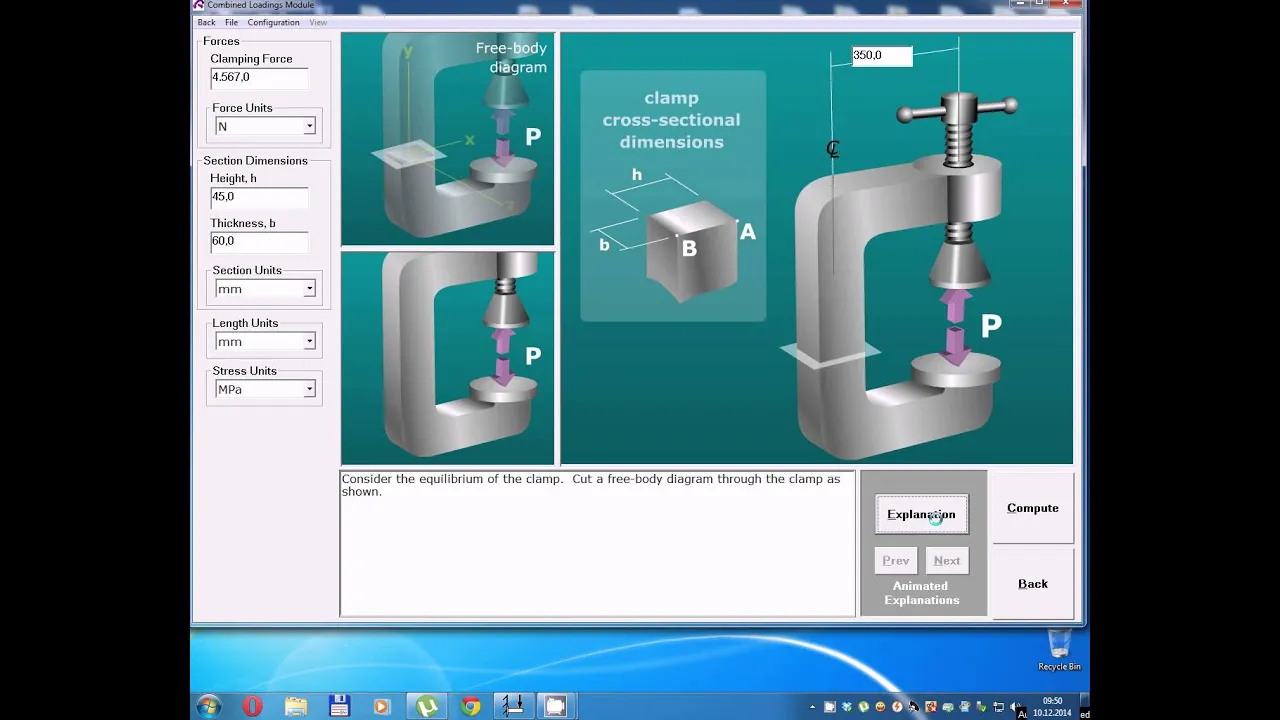Click the Clamping Force input field
Screen dimensions: 1280x720
coord(258,77)
